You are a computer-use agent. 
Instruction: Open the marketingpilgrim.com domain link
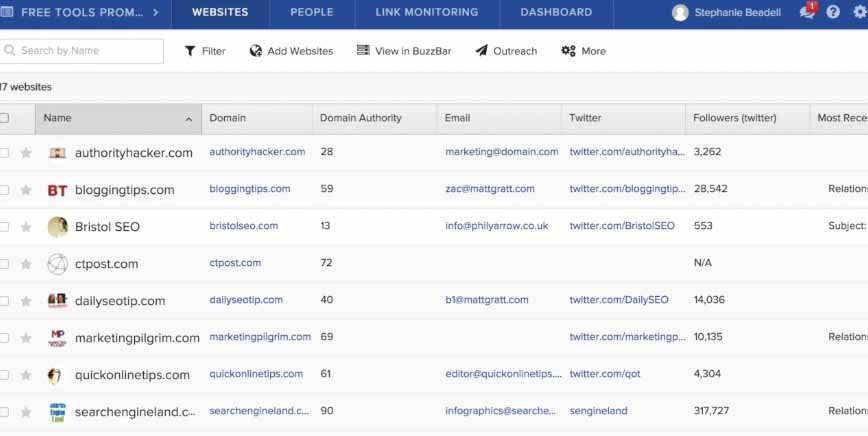pyautogui.click(x=260, y=337)
